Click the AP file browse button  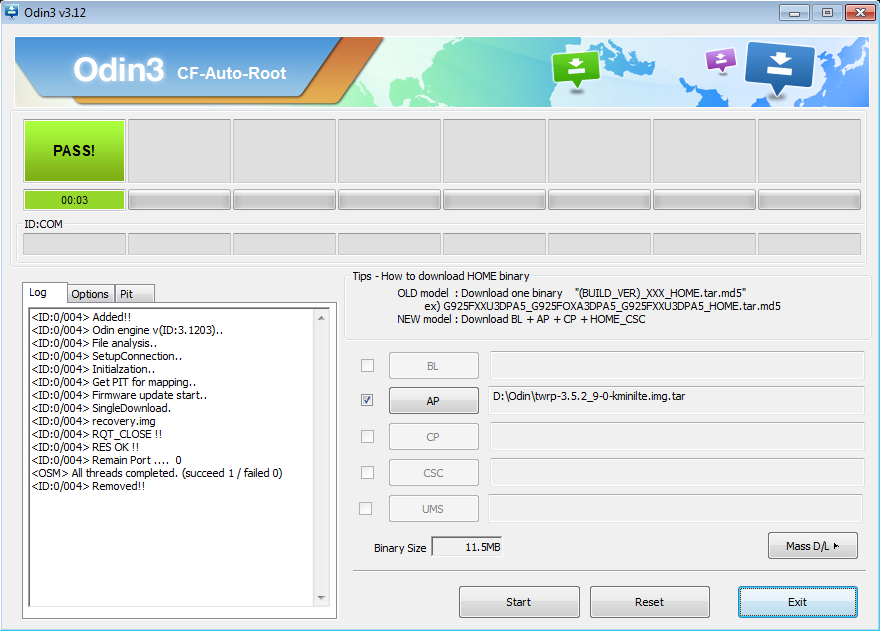(x=433, y=401)
